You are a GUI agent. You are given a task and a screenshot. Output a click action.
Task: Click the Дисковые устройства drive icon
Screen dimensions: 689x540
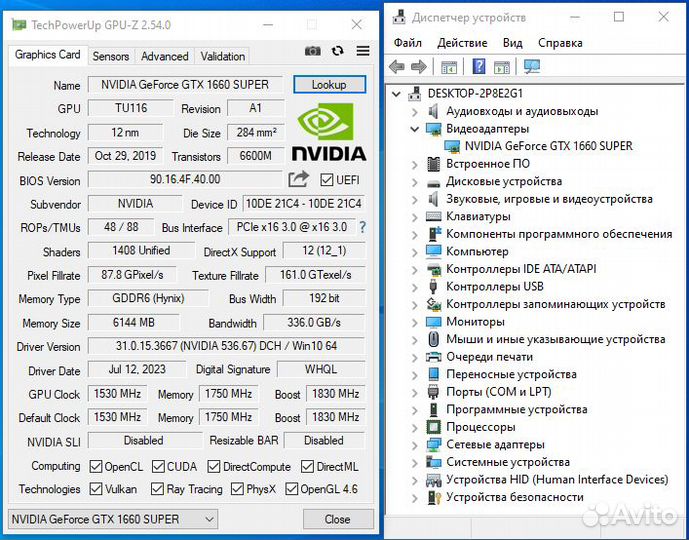(434, 182)
